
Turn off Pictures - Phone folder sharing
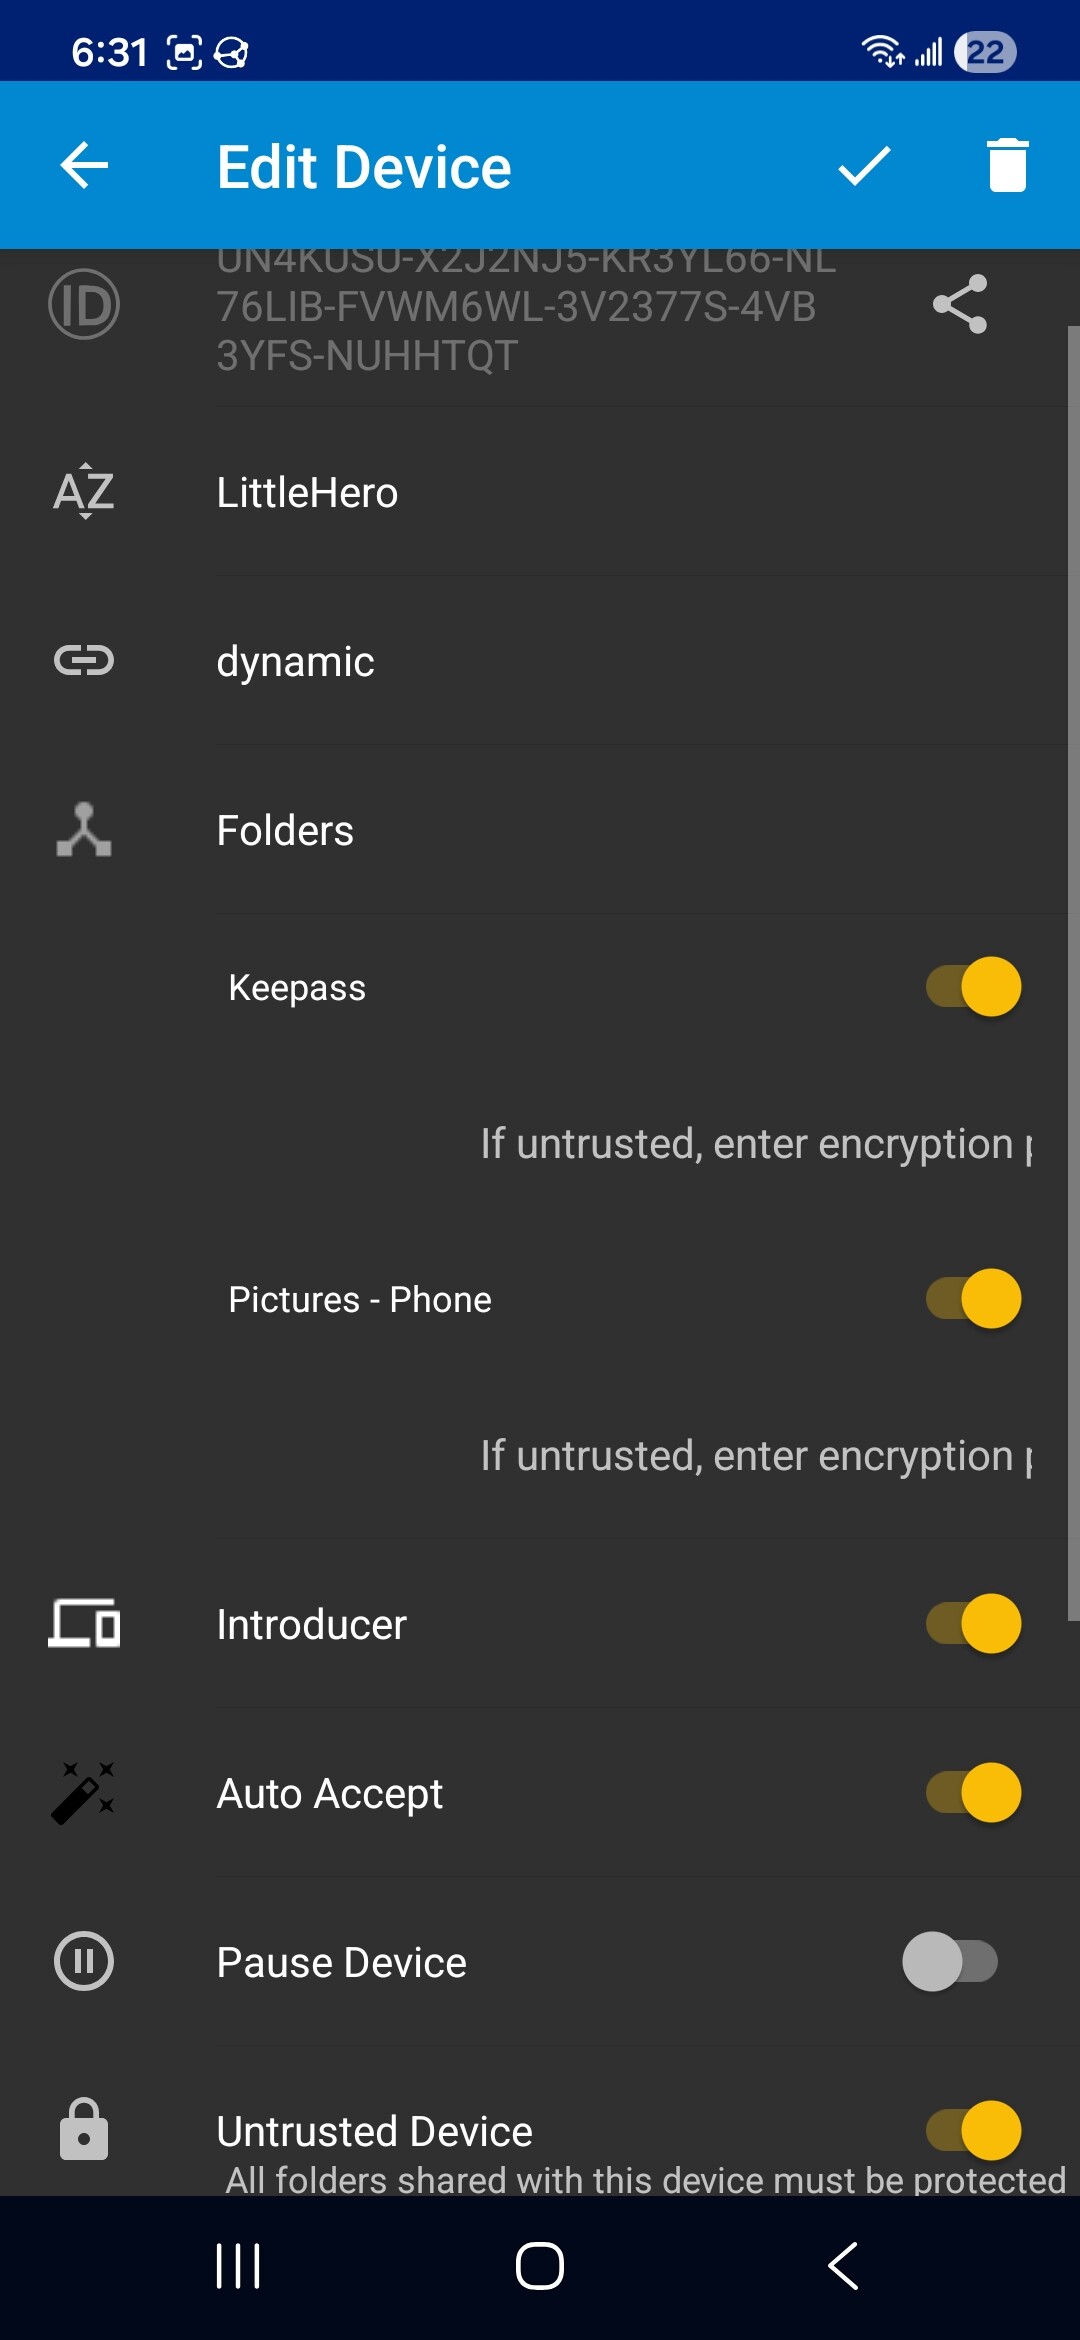pos(973,1299)
